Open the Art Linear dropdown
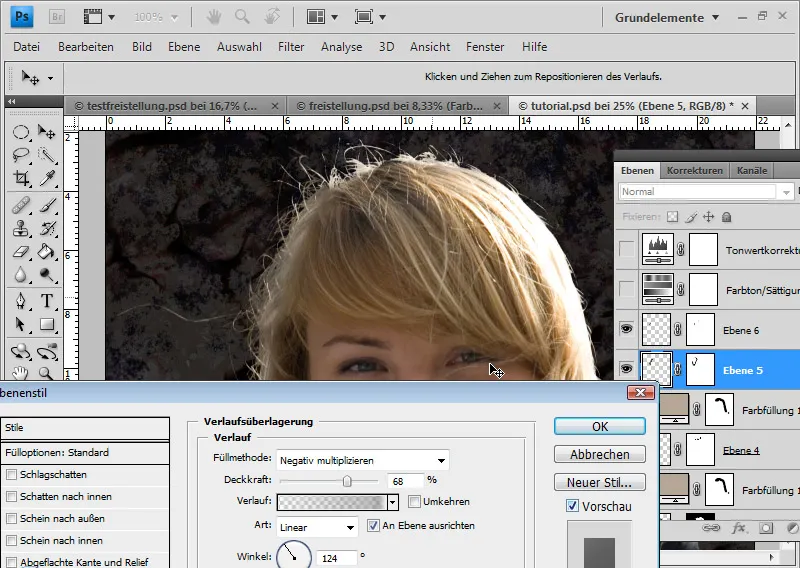800x568 pixels. pos(317,527)
